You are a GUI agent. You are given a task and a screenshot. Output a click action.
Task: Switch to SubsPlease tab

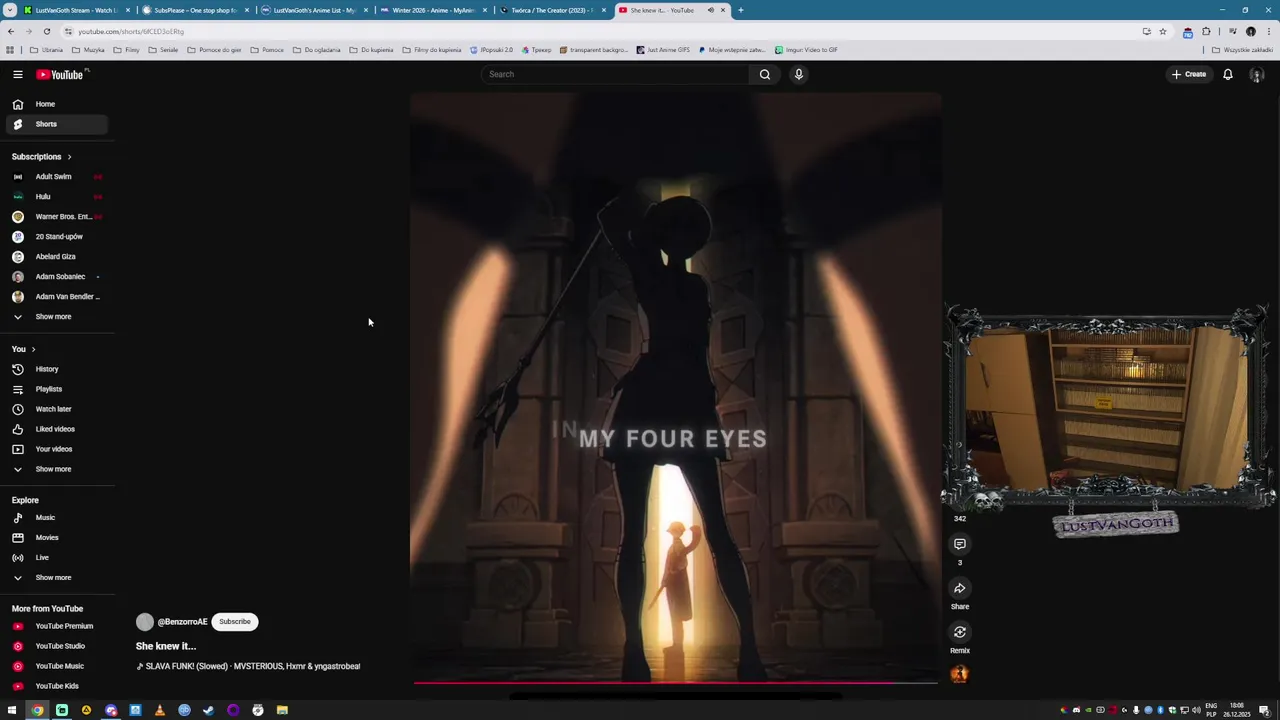point(195,10)
